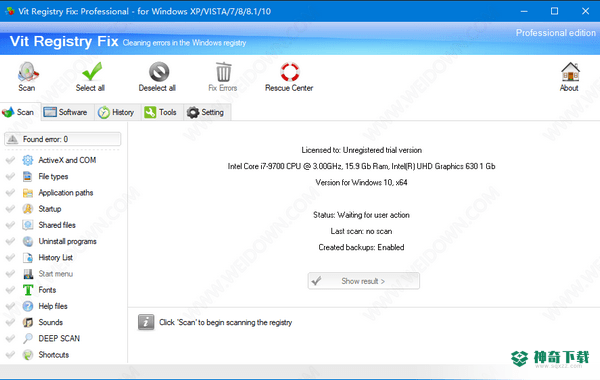Screen dimensions: 600x380
Task: Select the DEEP SCAN label
Action: click(x=59, y=339)
